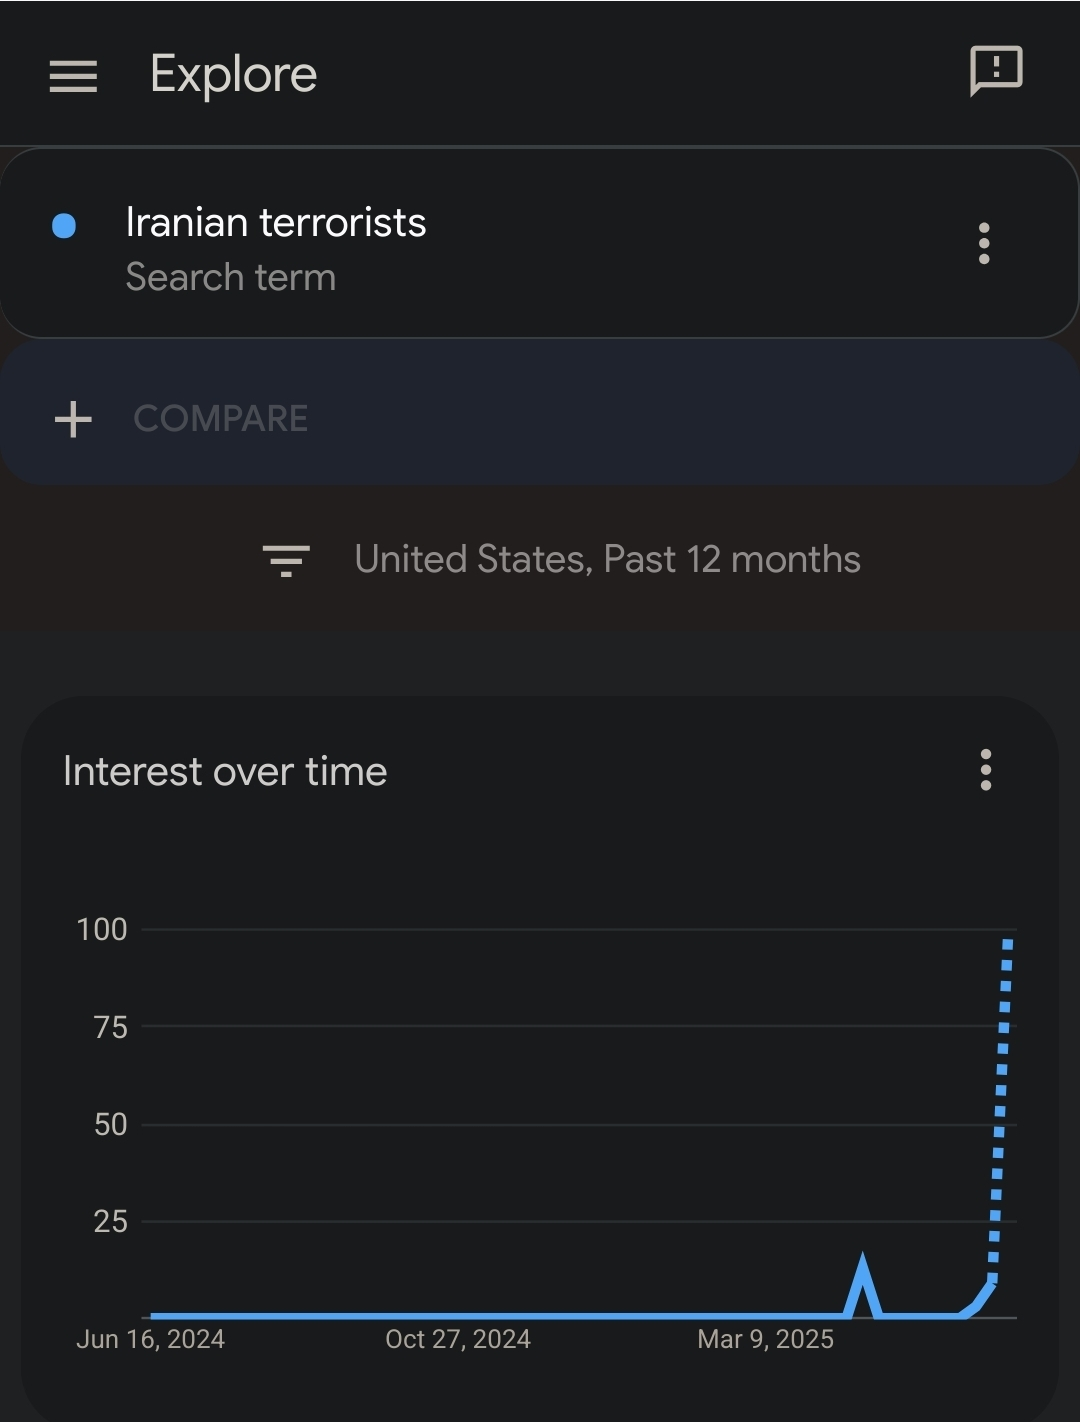The width and height of the screenshot is (1080, 1422).
Task: Click the dotted rising line peak at 100
Action: pyautogui.click(x=1008, y=942)
